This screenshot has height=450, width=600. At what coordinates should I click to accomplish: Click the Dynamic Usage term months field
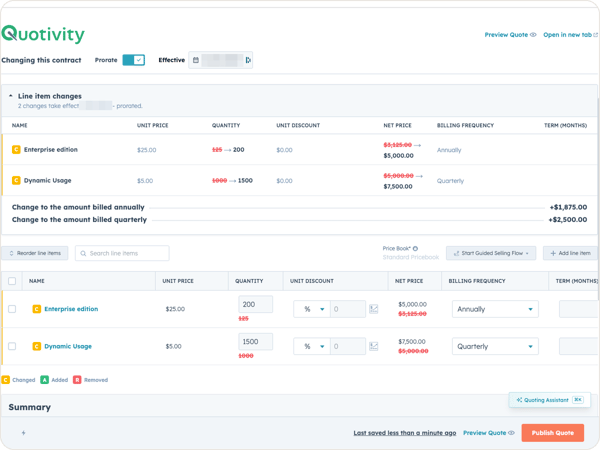(x=579, y=346)
